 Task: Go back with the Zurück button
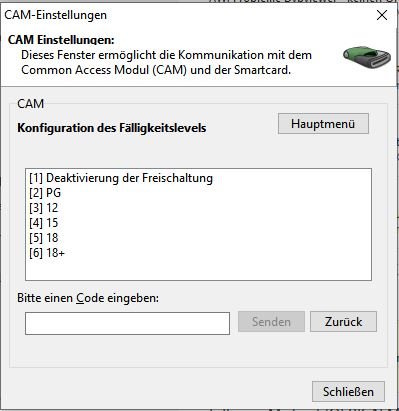point(343,322)
